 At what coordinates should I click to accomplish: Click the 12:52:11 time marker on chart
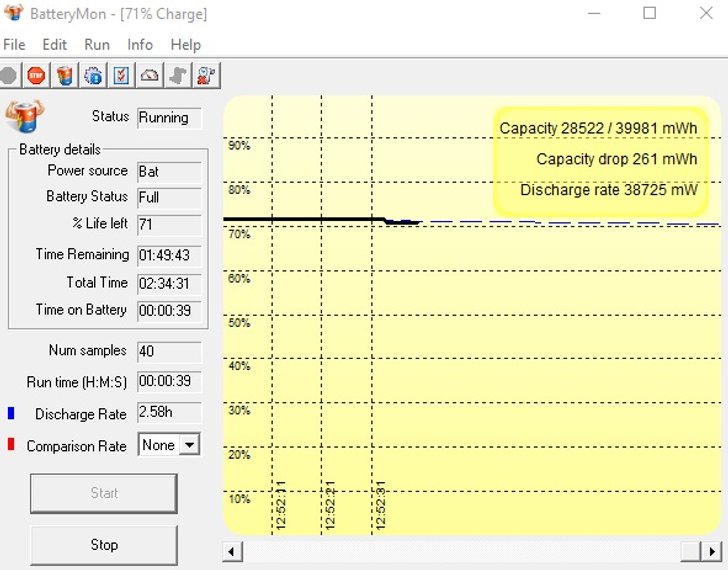point(281,505)
